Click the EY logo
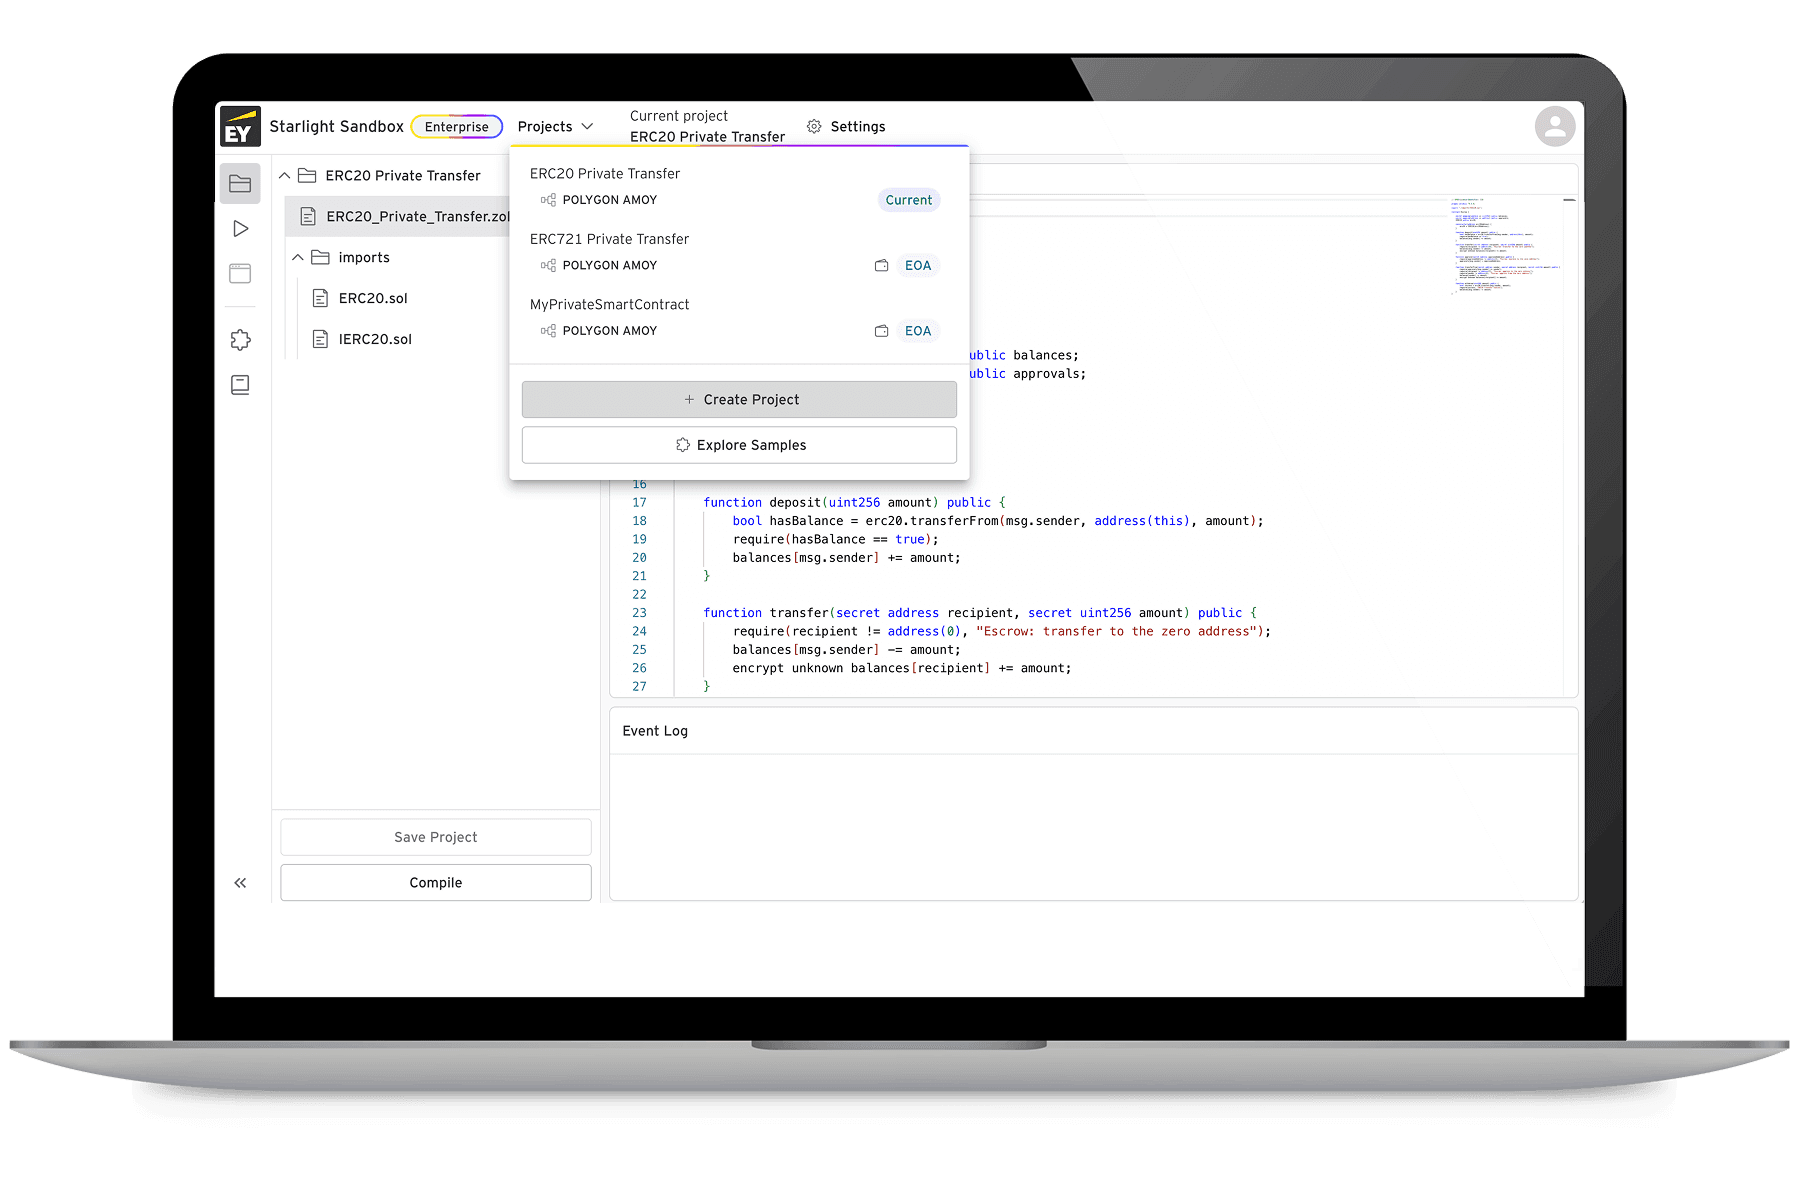Image resolution: width=1800 pixels, height=1200 pixels. (x=240, y=127)
